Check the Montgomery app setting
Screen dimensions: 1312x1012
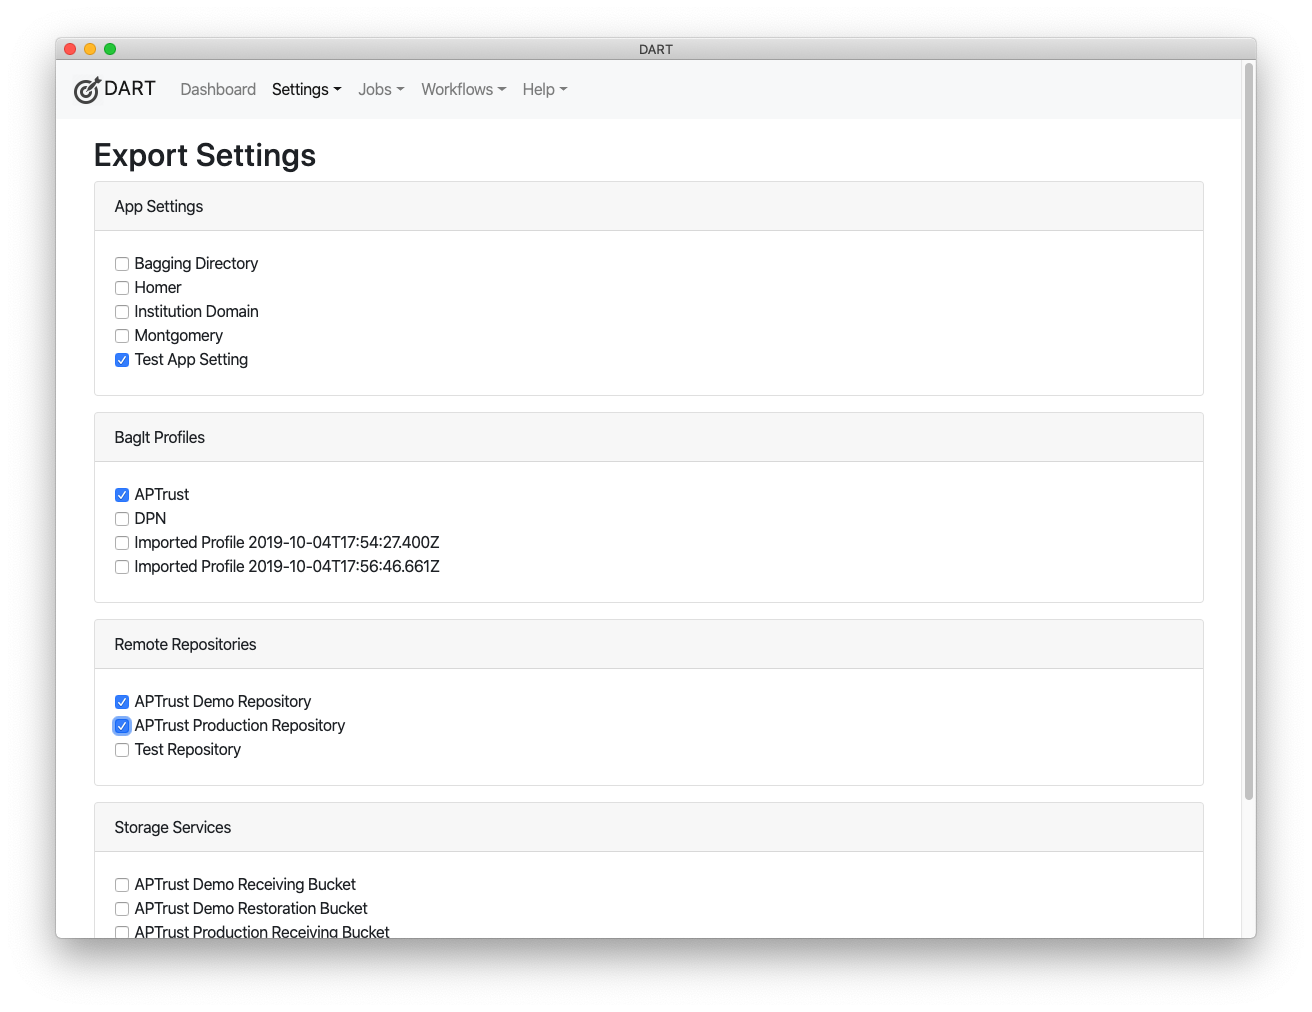[121, 335]
